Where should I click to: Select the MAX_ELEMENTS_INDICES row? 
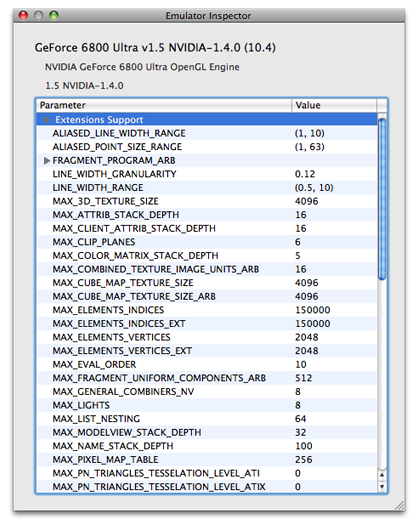tap(207, 310)
